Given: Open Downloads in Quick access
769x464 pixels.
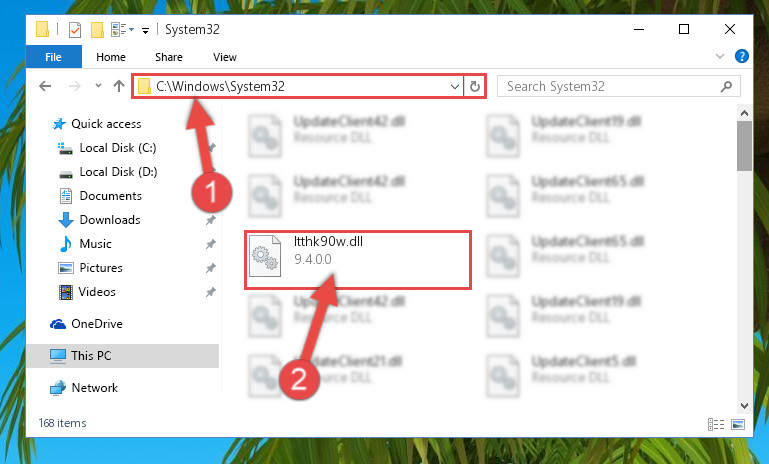Looking at the screenshot, I should [110, 220].
